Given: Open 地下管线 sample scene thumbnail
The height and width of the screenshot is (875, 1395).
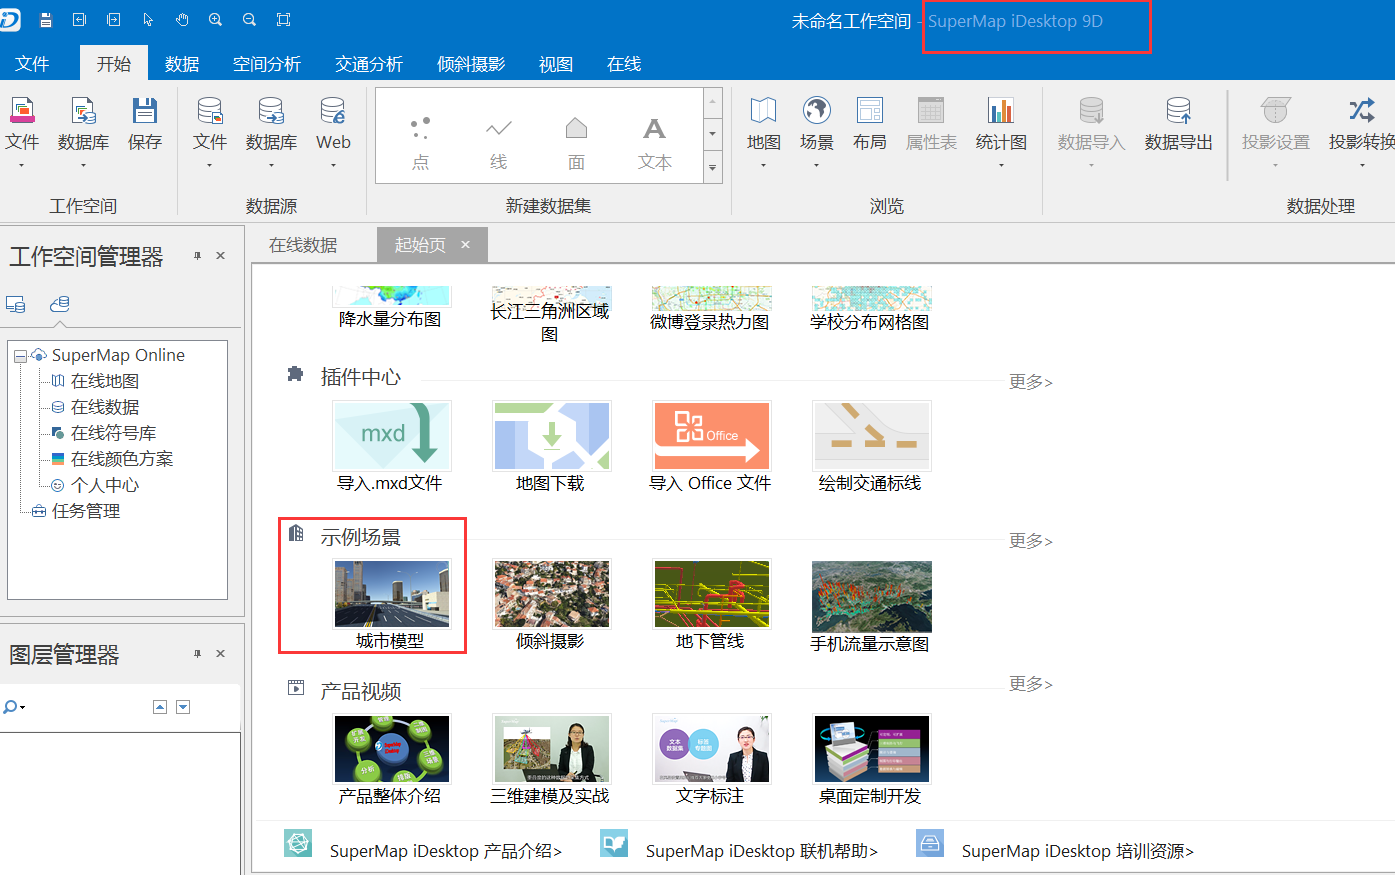Looking at the screenshot, I should point(711,594).
